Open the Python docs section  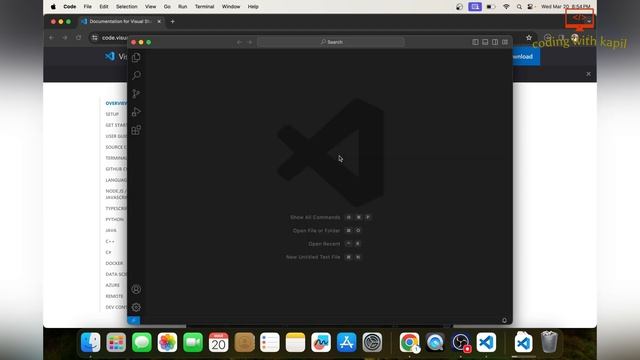pos(115,220)
